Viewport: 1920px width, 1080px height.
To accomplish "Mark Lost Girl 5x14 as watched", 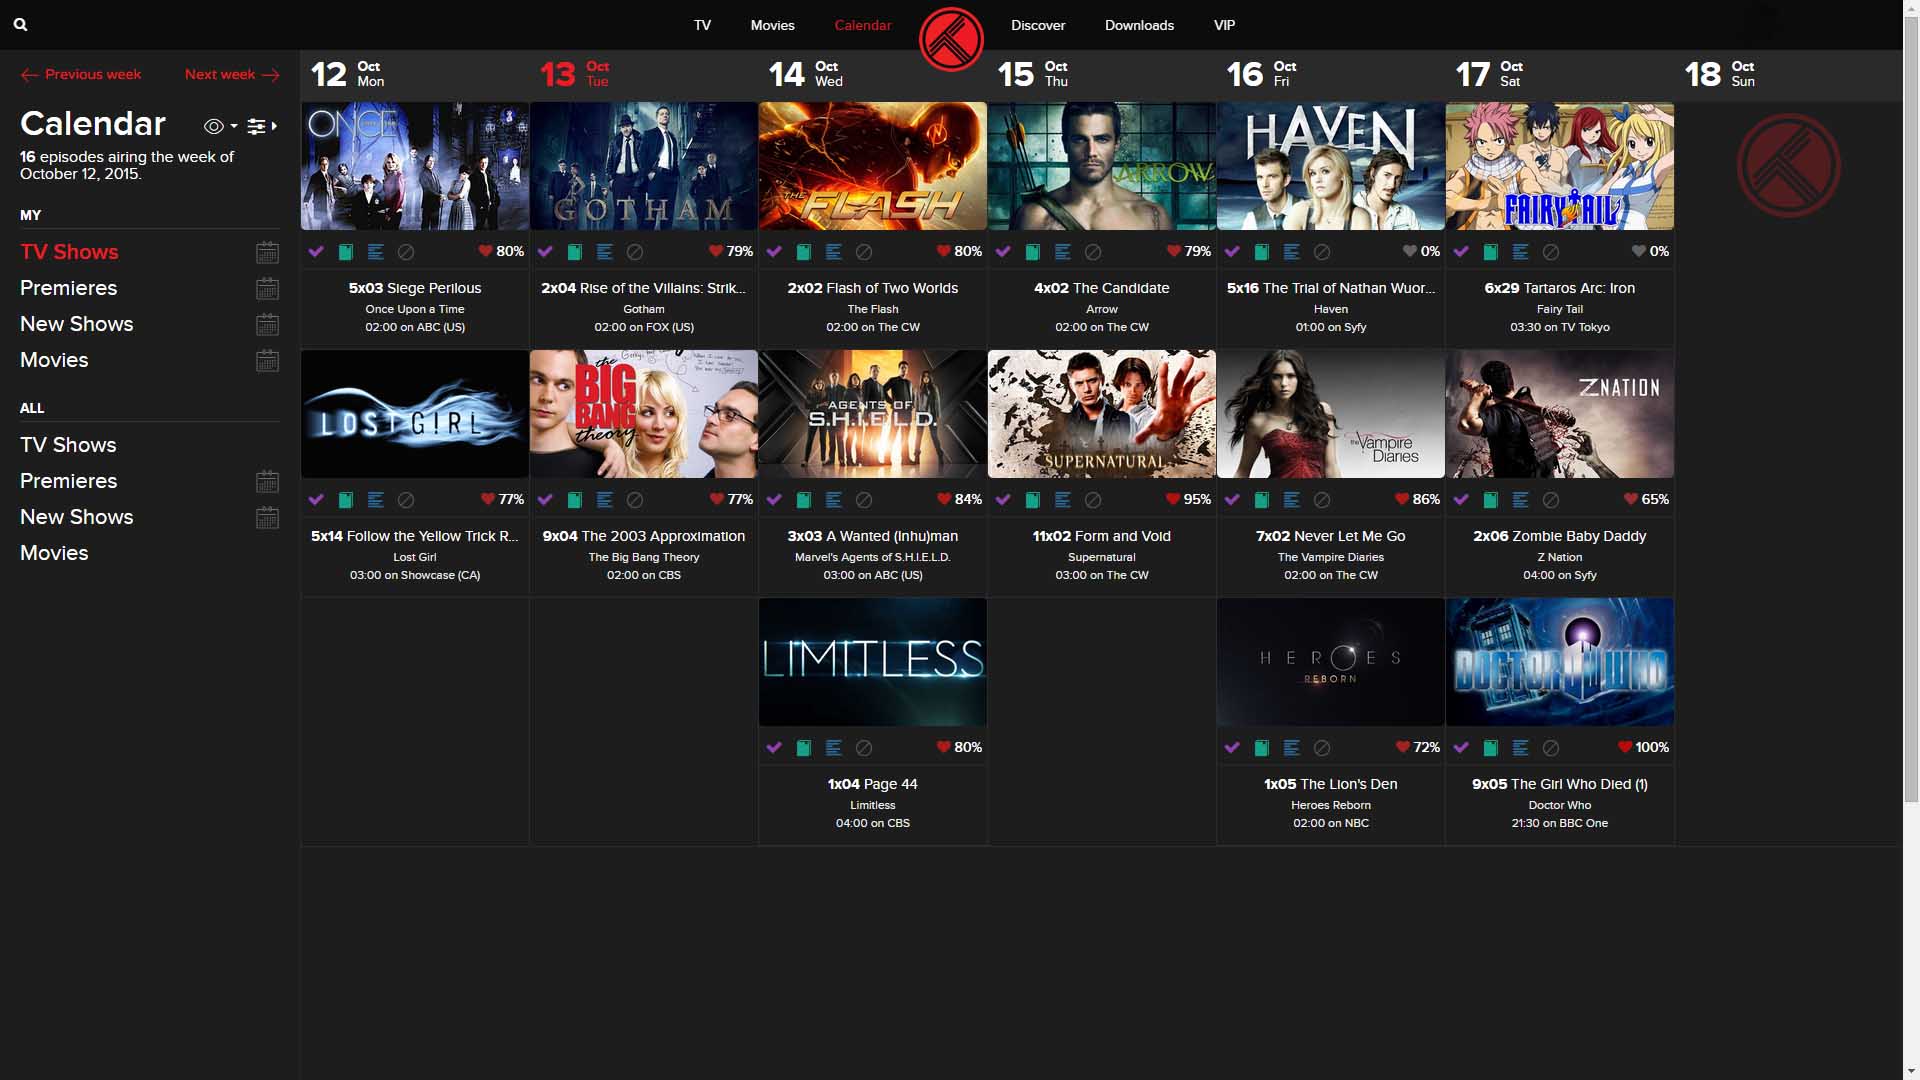I will [x=316, y=500].
